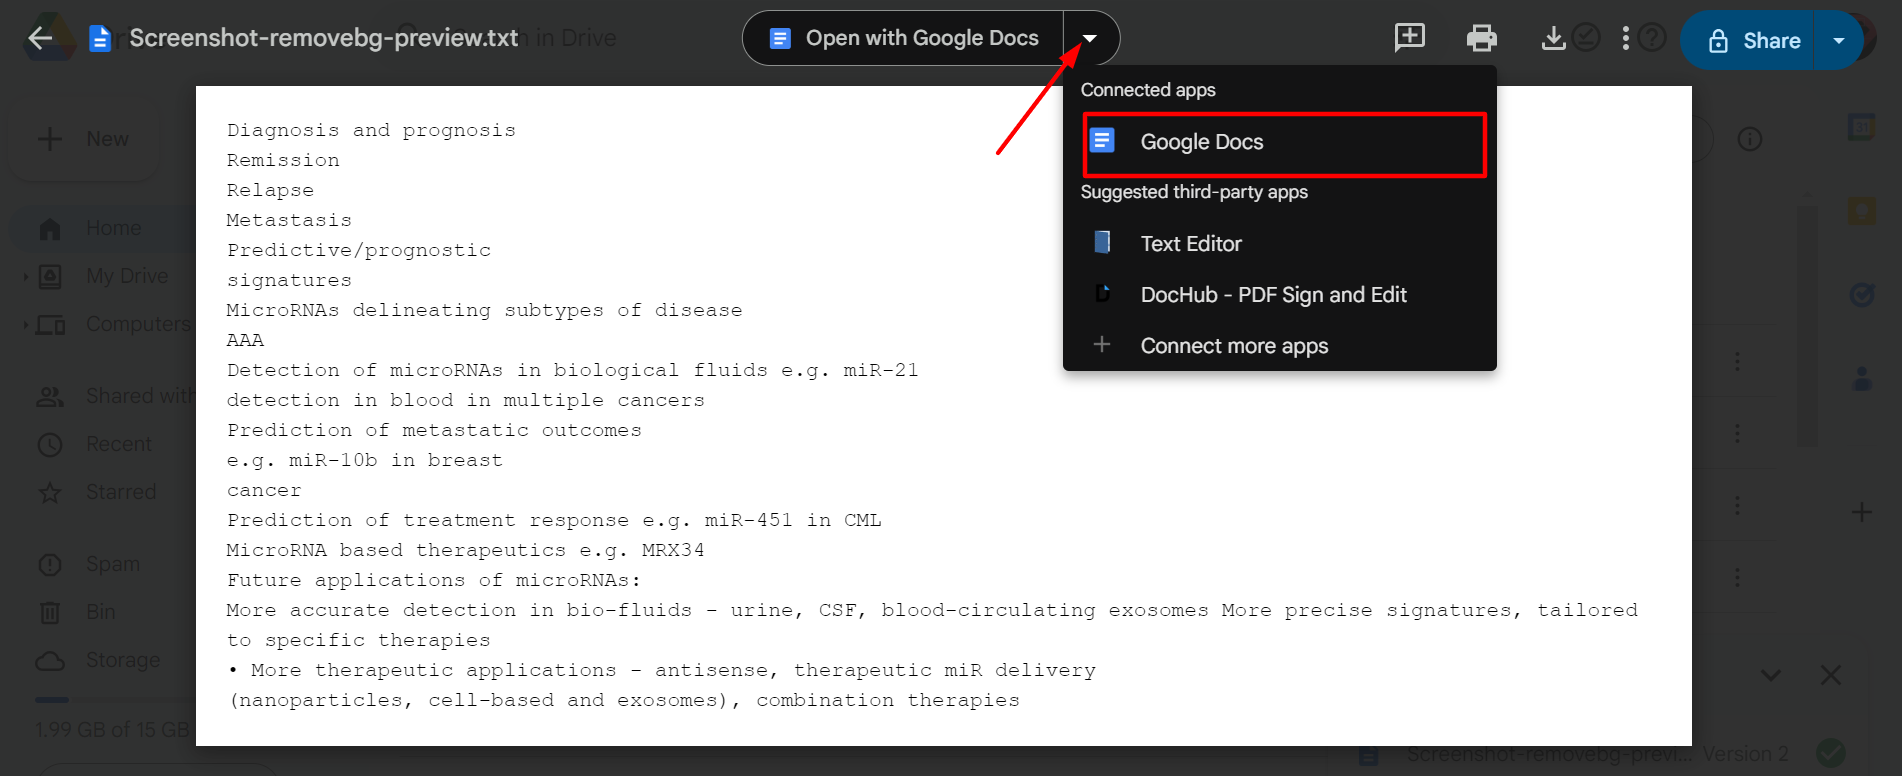
Task: Go back using the arrow in preview header
Action: coord(40,38)
